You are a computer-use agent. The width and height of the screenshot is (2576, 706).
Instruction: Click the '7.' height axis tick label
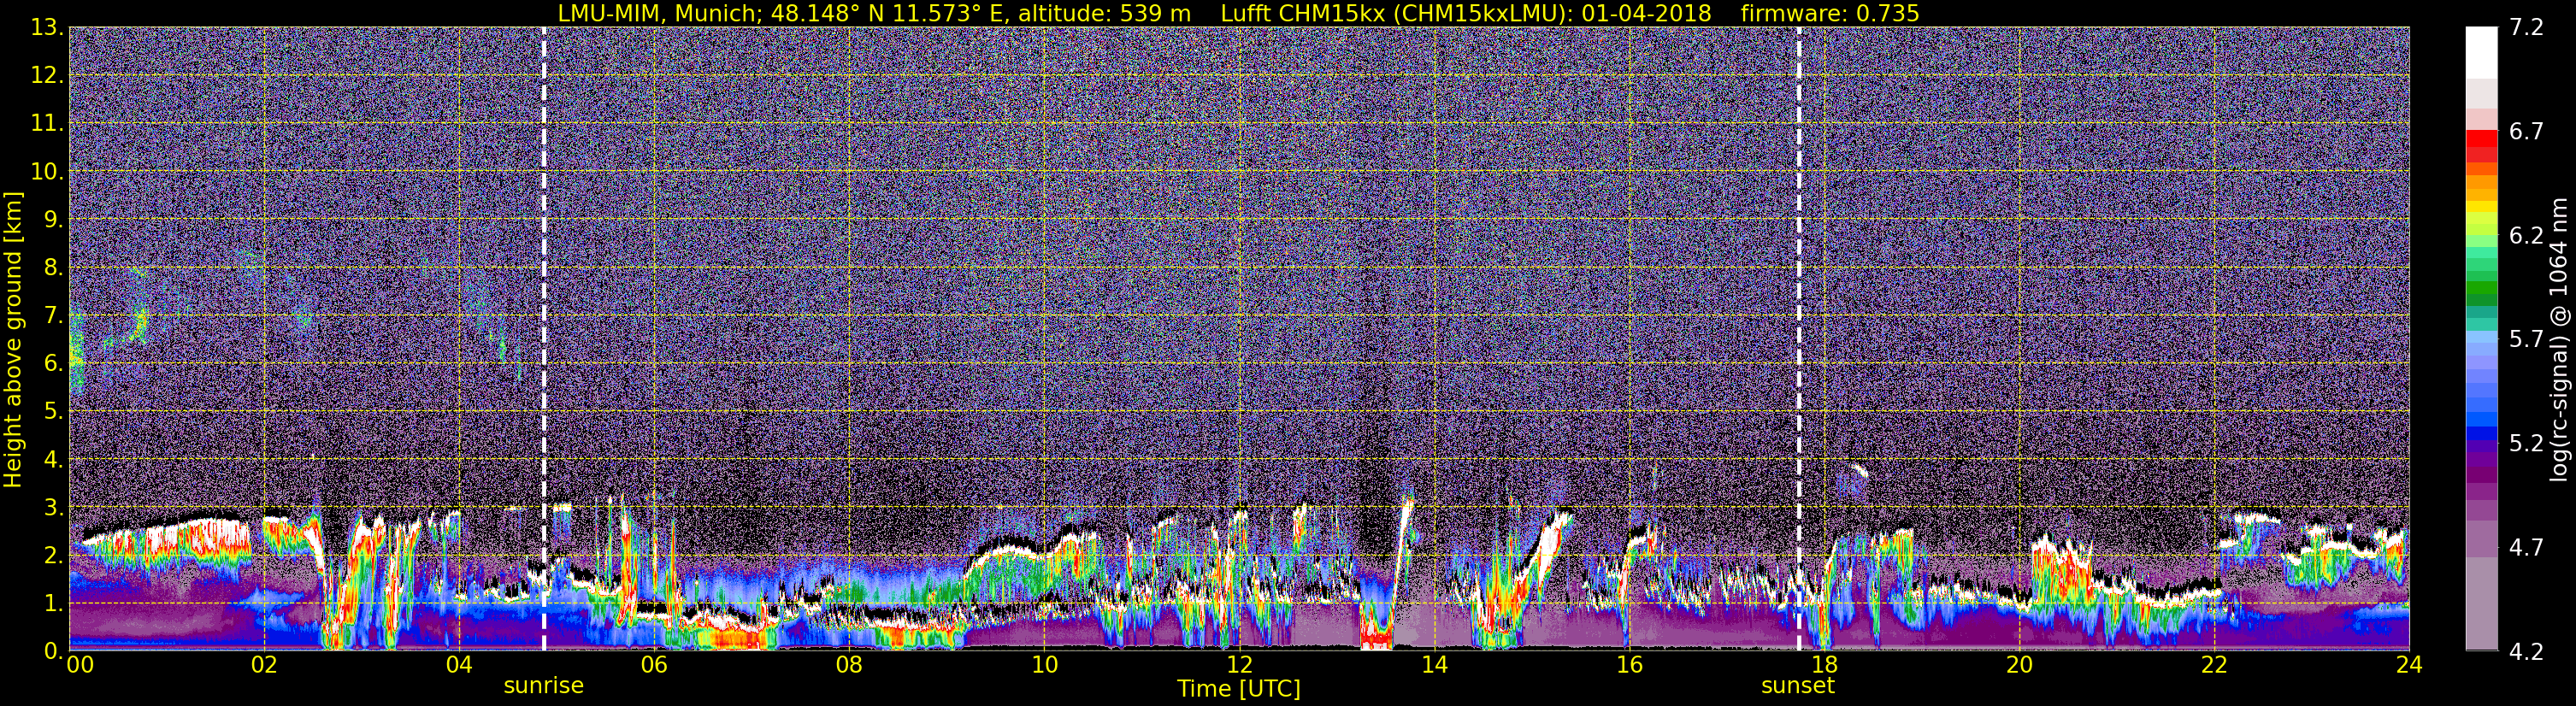[53, 315]
